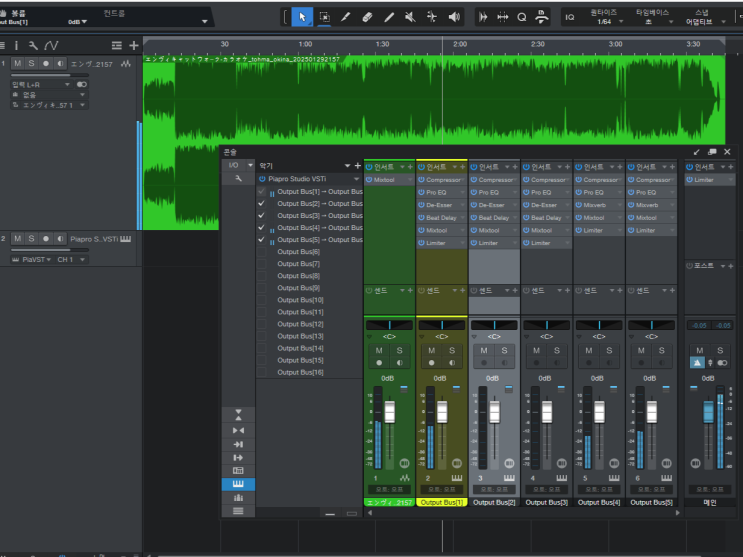The image size is (743, 557).
Task: Solo the Output Bus[1] mixer channel
Action: tap(451, 351)
